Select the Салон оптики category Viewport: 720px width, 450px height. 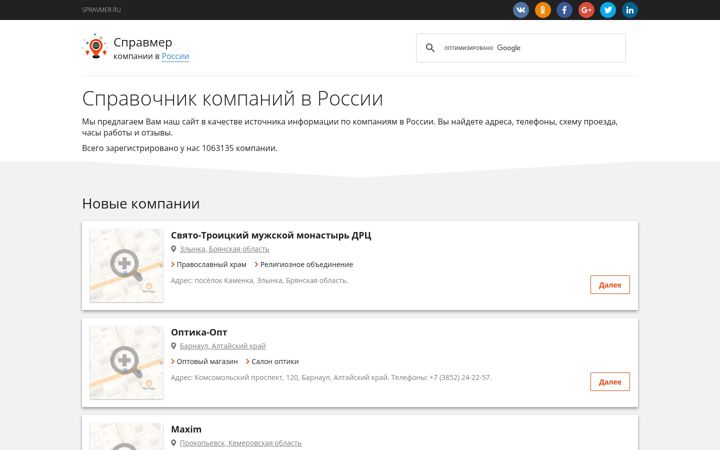pos(275,361)
